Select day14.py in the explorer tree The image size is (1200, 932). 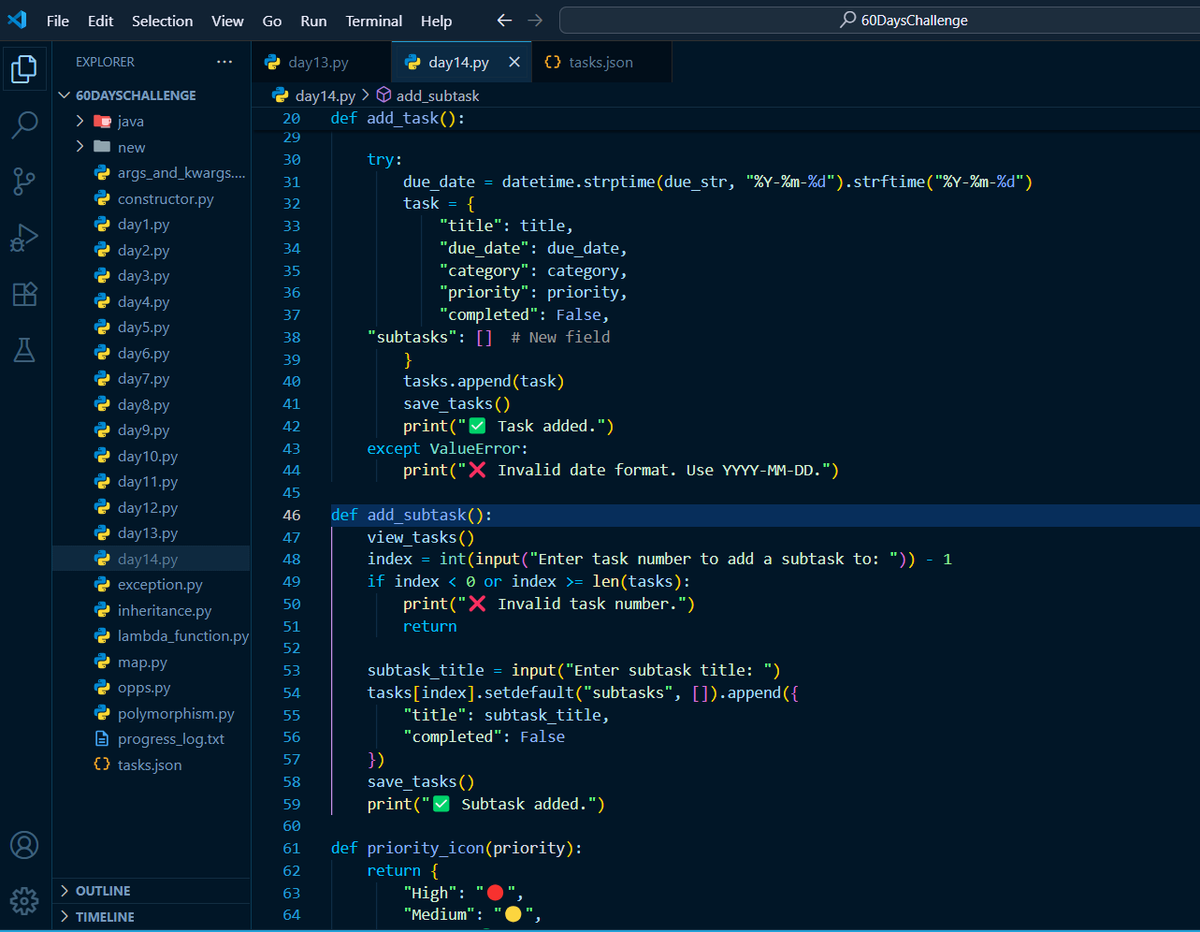152,559
